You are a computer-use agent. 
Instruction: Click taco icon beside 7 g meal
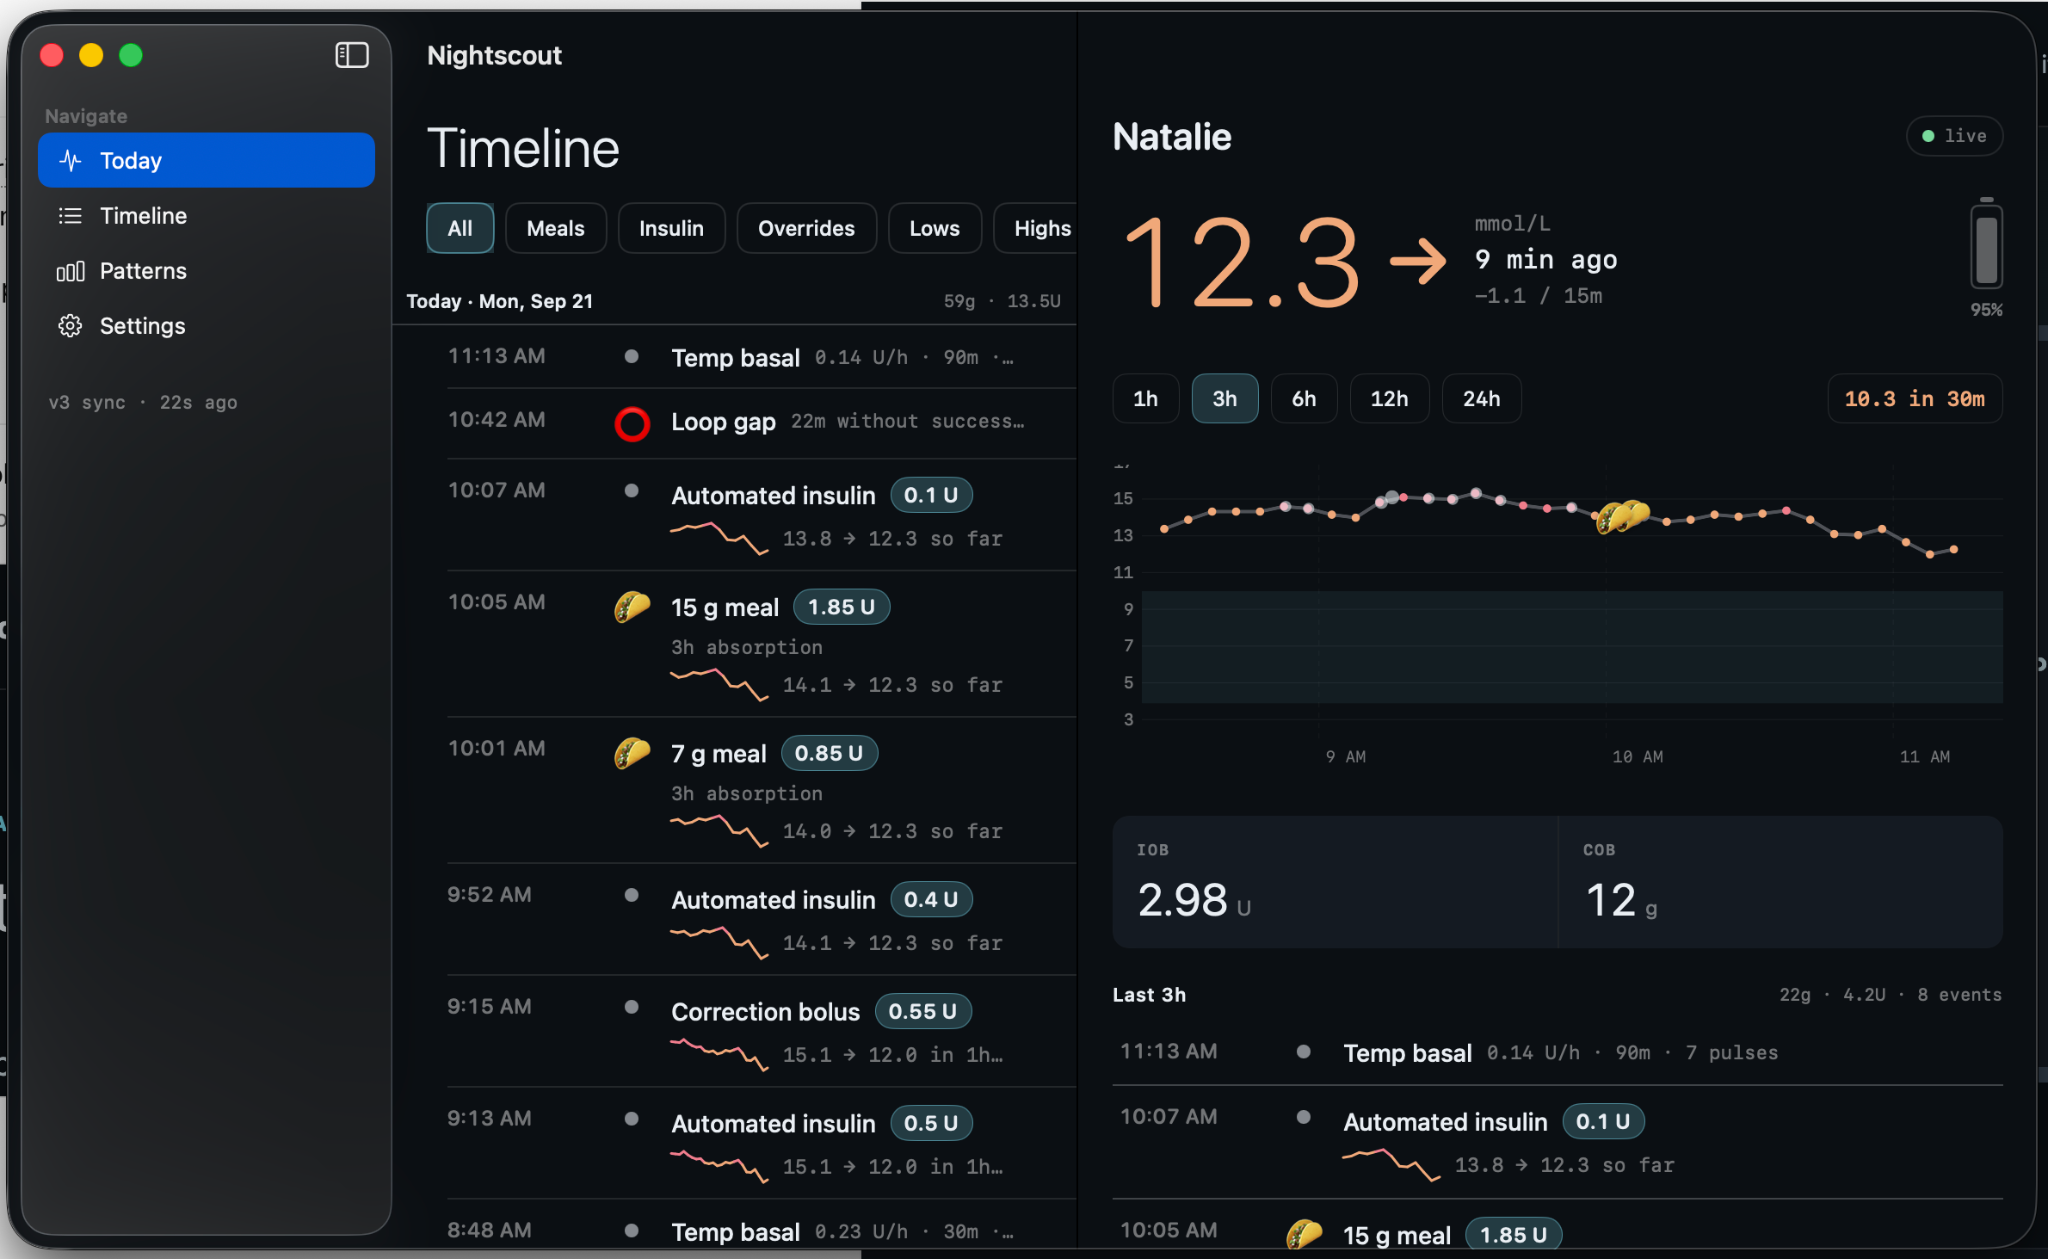click(x=632, y=752)
